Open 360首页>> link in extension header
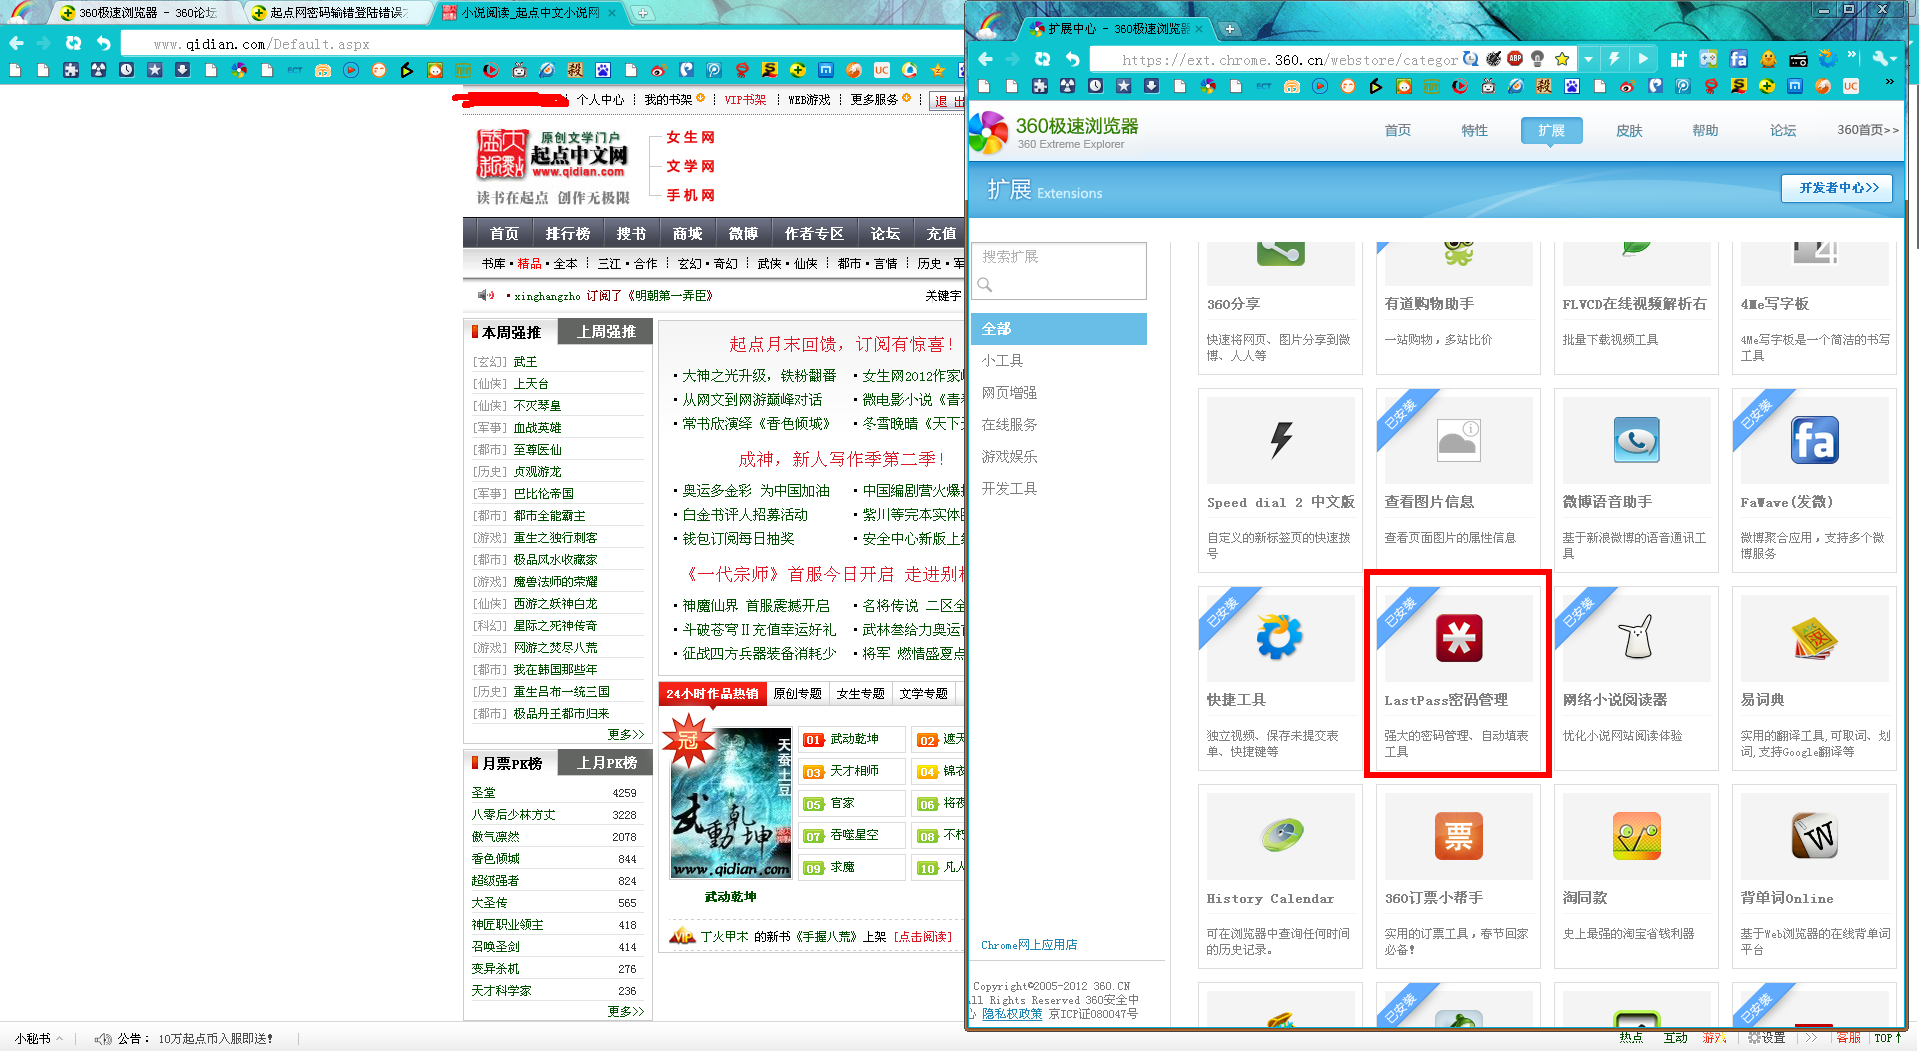 pyautogui.click(x=1868, y=131)
